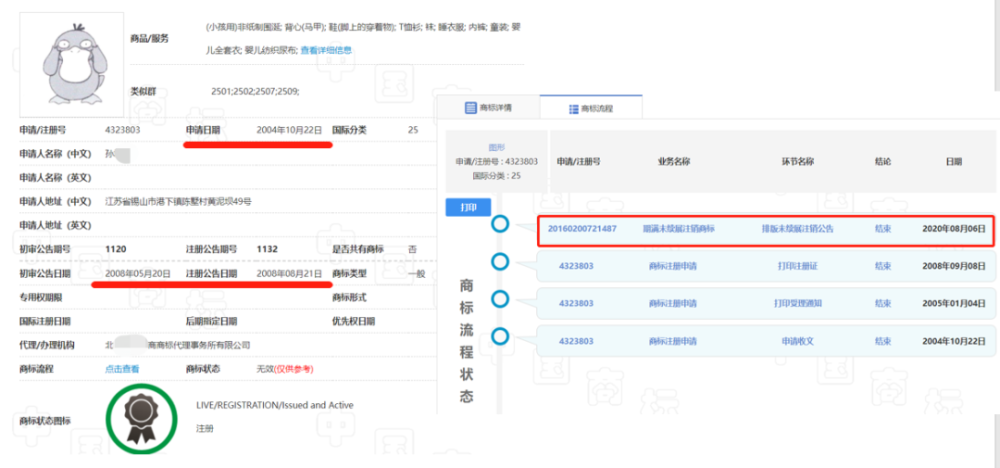Open the 查看详细信息 link
Screen dimensions: 1000x468
tap(327, 50)
